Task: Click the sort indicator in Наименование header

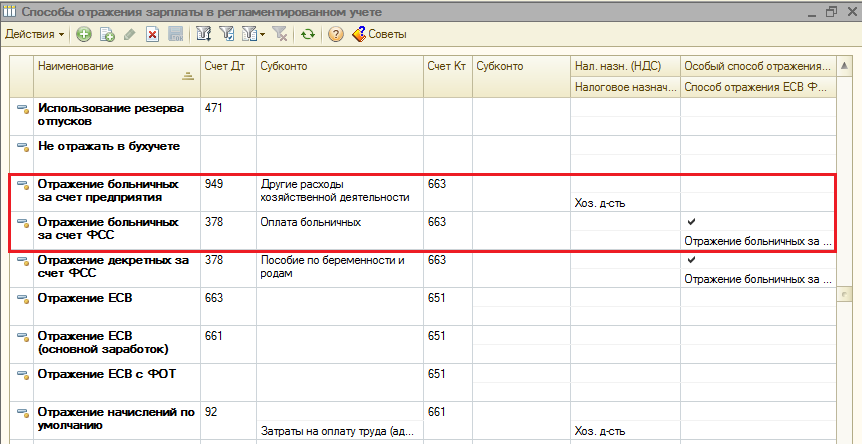Action: coord(188,76)
